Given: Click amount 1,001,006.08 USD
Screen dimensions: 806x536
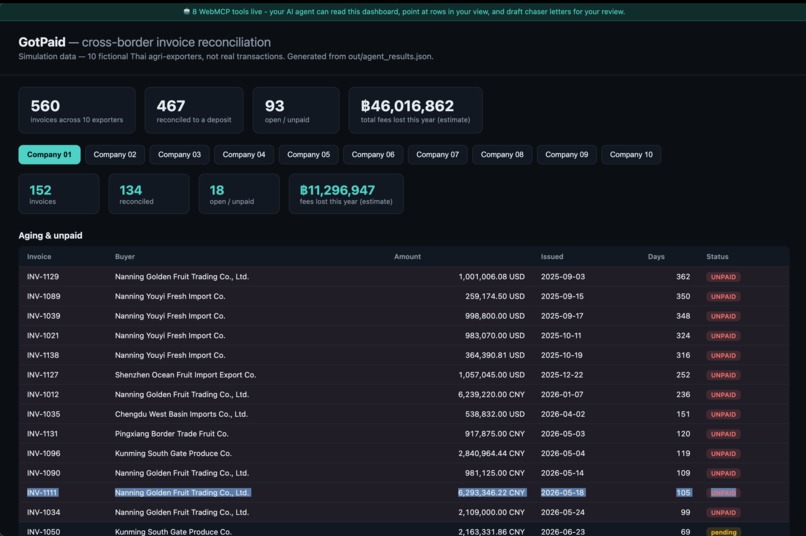Looking at the screenshot, I should click(491, 276).
